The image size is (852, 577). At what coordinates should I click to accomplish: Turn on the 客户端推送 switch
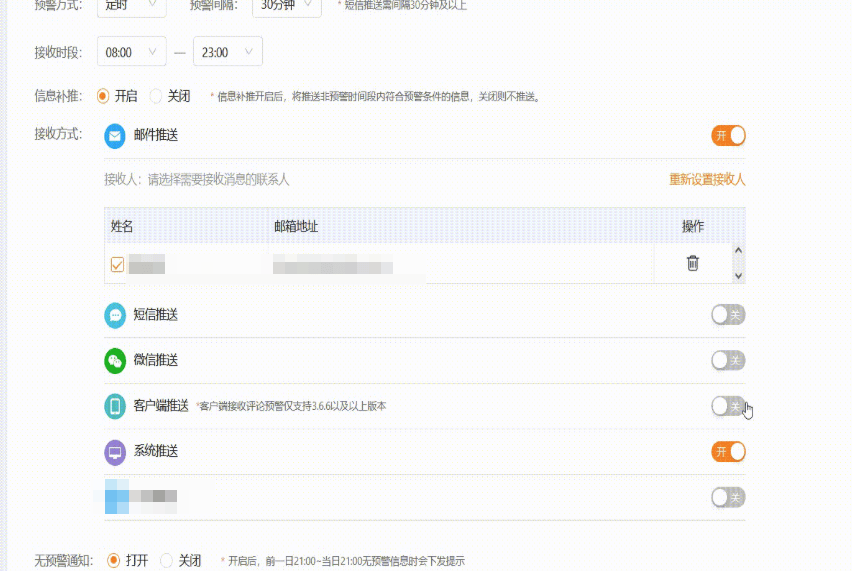tap(728, 406)
